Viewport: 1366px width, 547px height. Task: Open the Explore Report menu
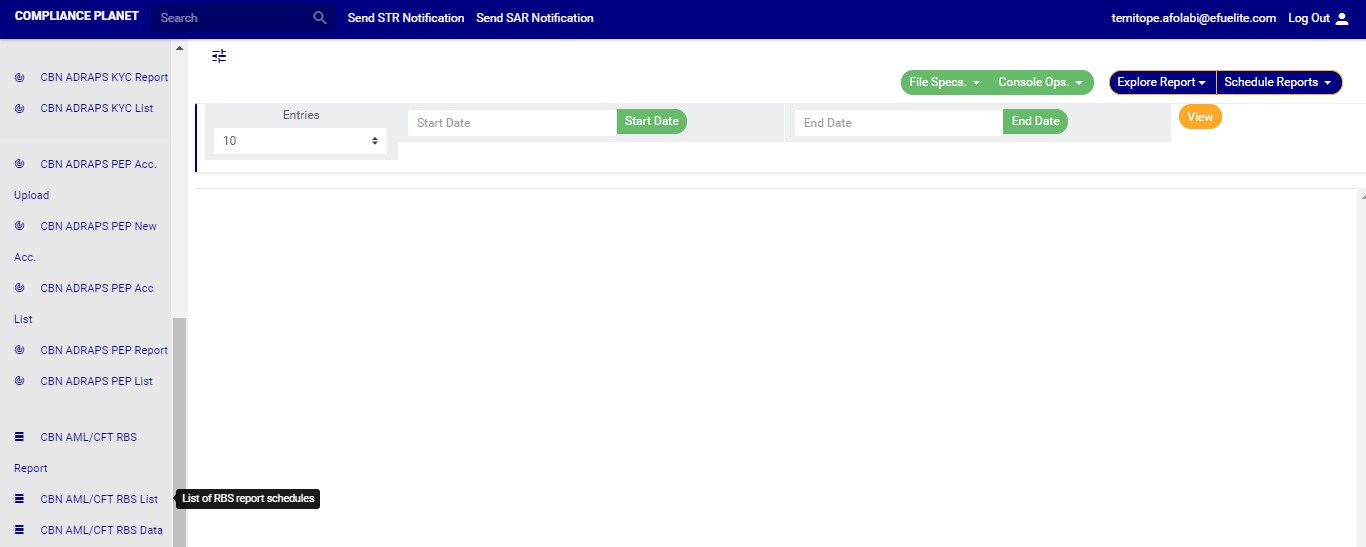[1162, 83]
